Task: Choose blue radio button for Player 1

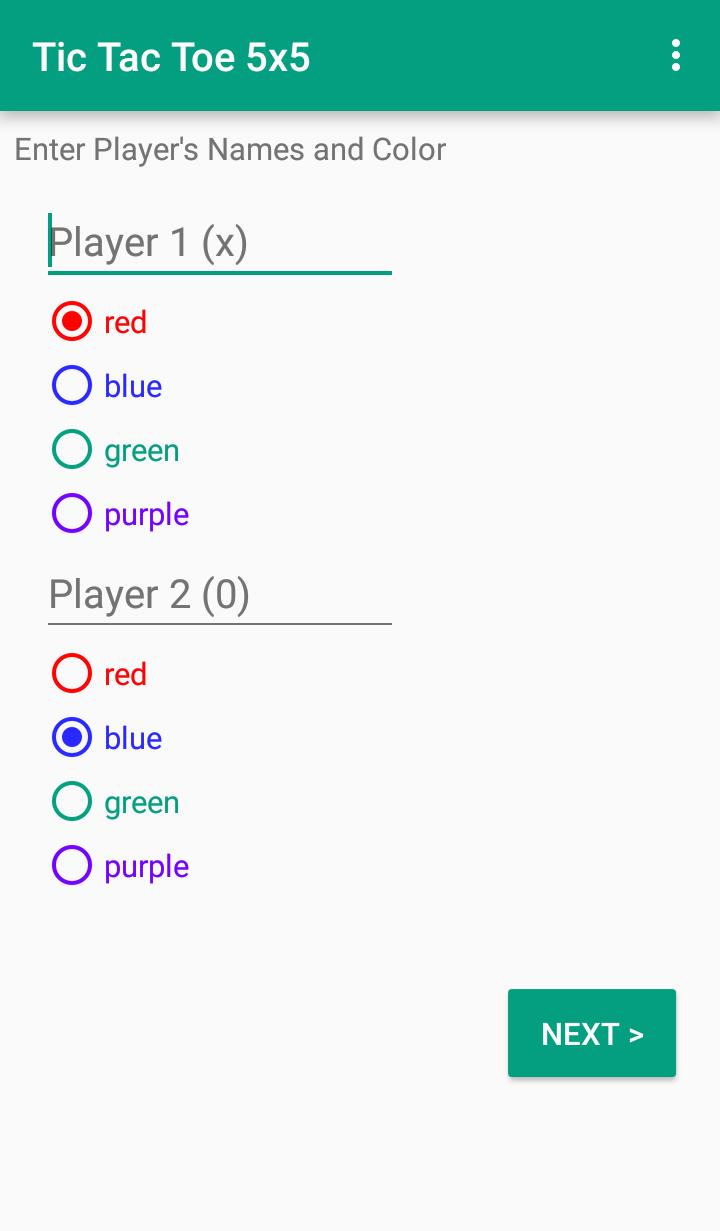Action: click(72, 386)
